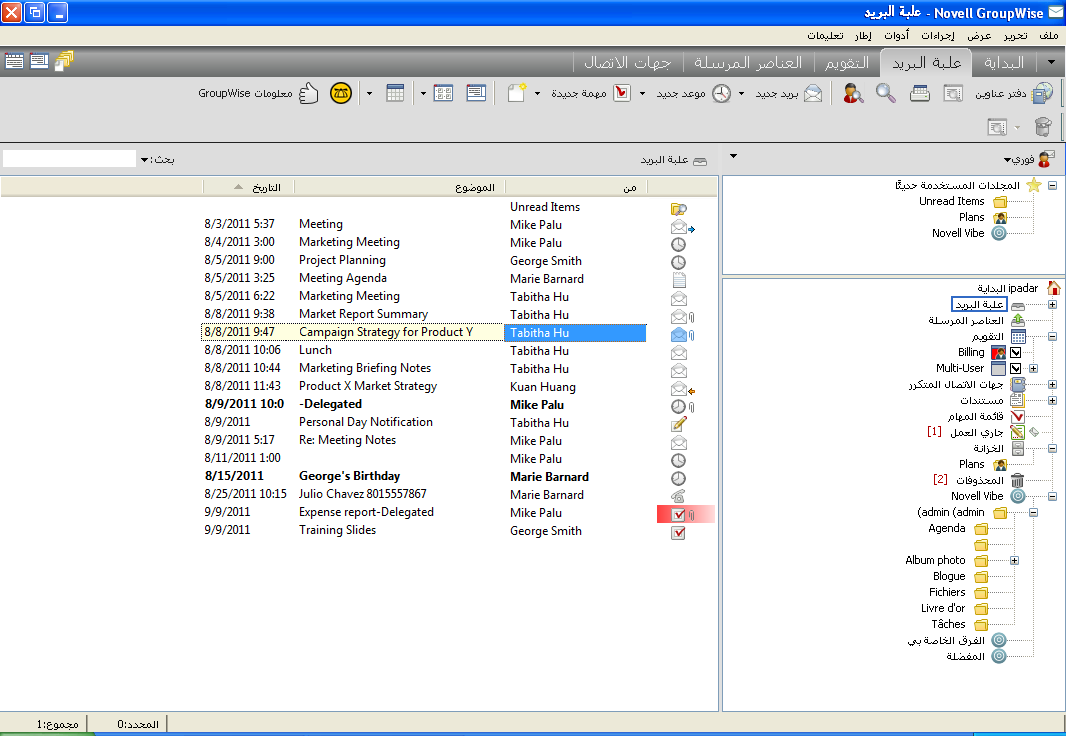This screenshot has height=736, width=1066.
Task: Select the Fichiers folder
Action: pos(947,593)
